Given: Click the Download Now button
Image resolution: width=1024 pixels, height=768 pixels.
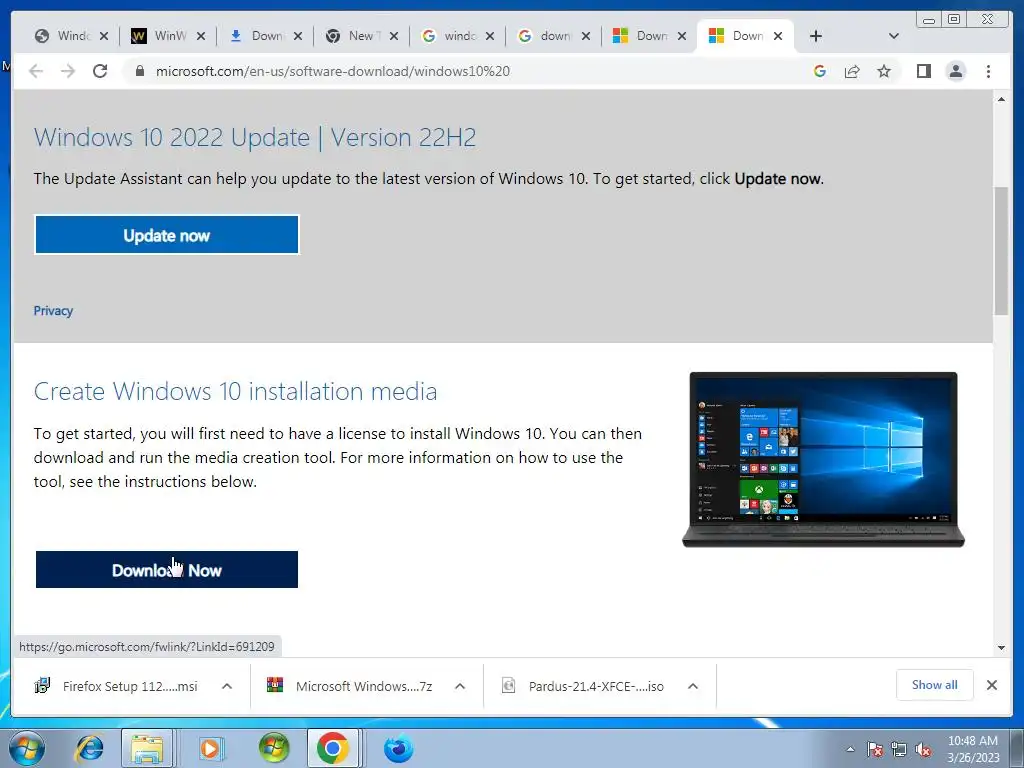Looking at the screenshot, I should coord(167,569).
